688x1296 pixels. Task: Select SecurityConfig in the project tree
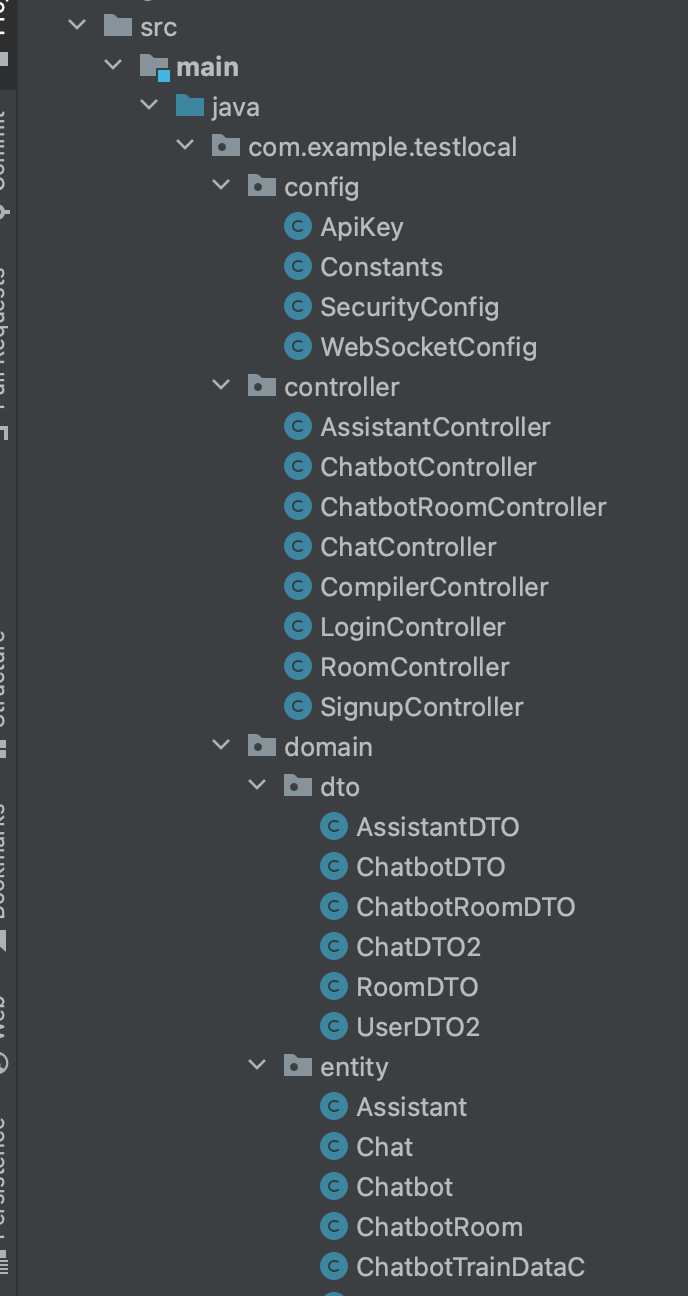pos(409,307)
